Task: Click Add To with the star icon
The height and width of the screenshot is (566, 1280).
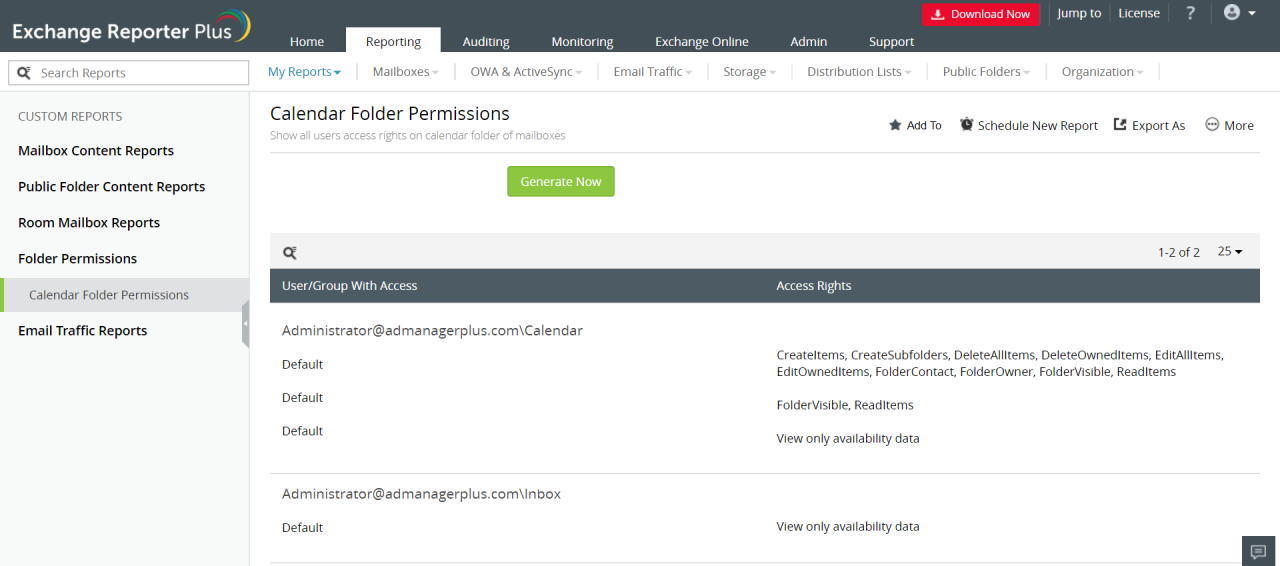Action: 915,125
